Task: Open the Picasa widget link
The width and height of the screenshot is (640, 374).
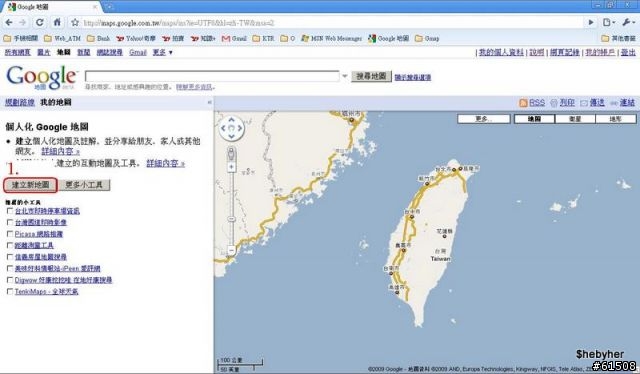Action: pyautogui.click(x=39, y=234)
